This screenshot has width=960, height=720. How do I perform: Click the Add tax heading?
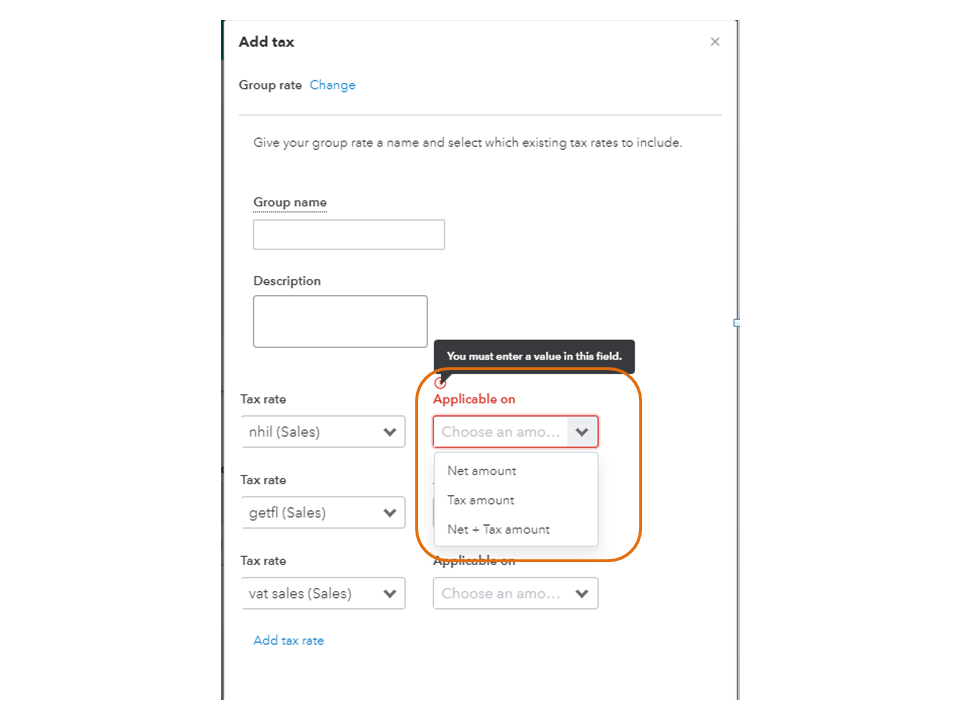pyautogui.click(x=266, y=42)
